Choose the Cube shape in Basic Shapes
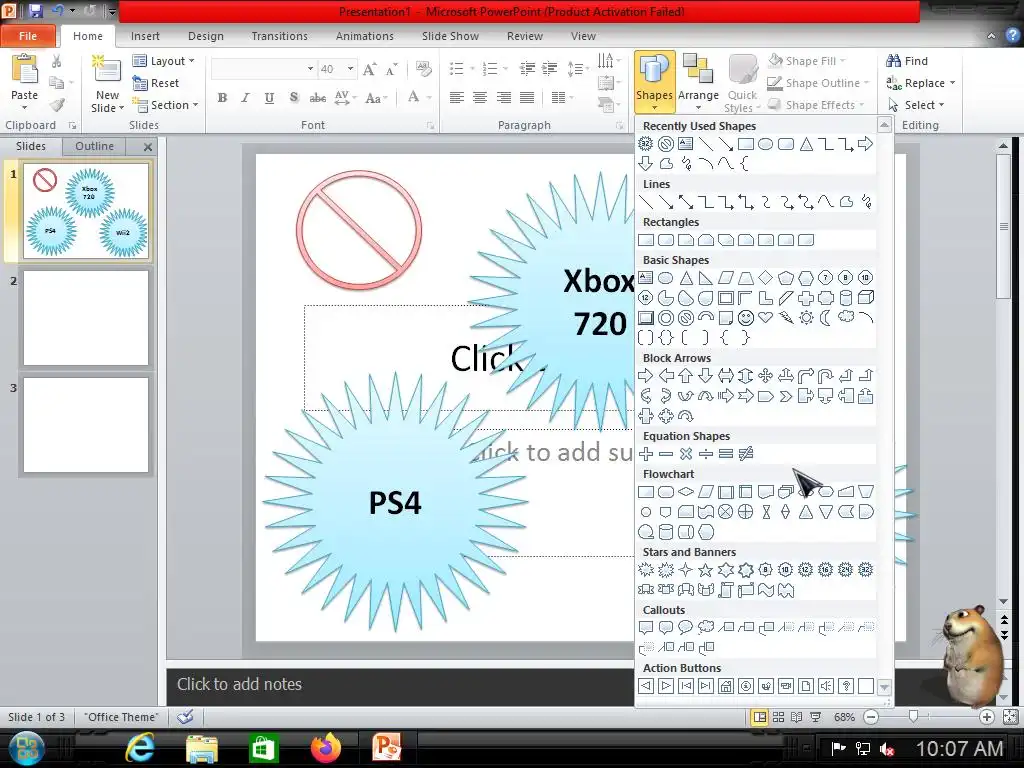 pyautogui.click(x=865, y=298)
